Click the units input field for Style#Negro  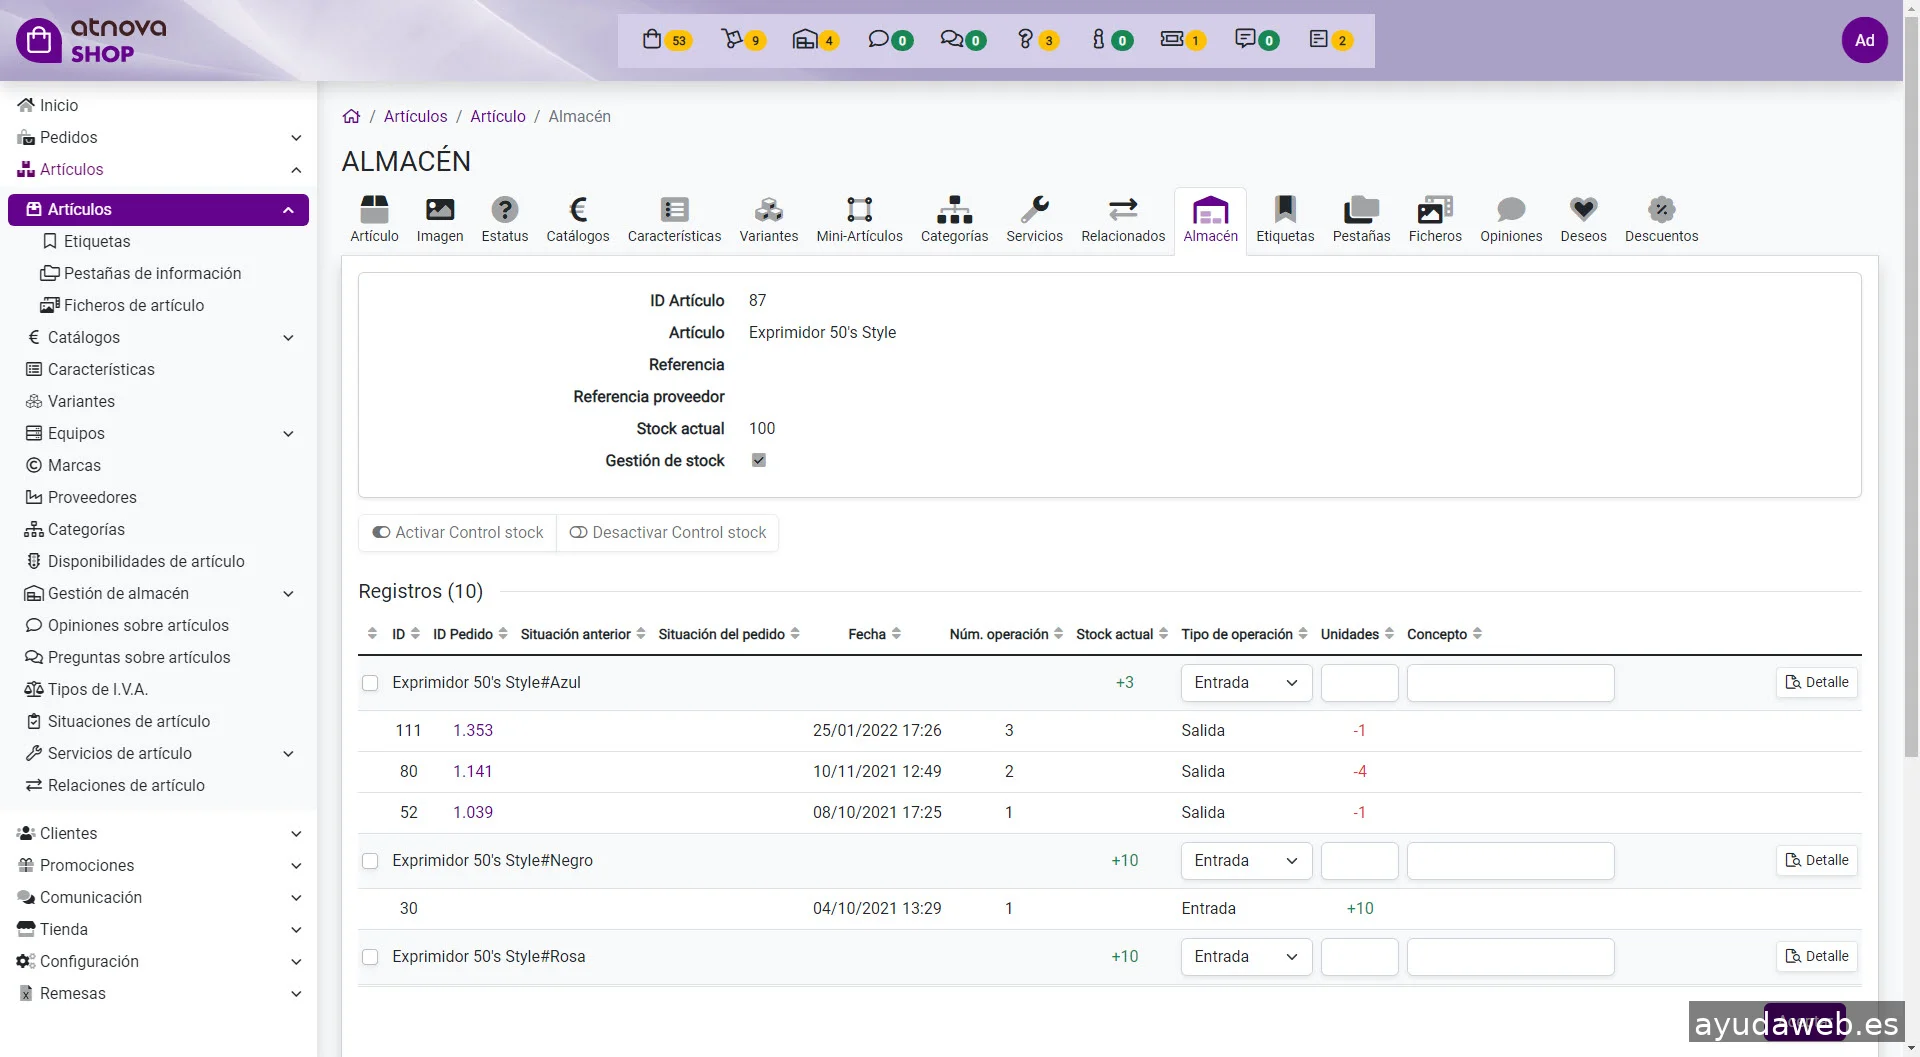click(1359, 861)
